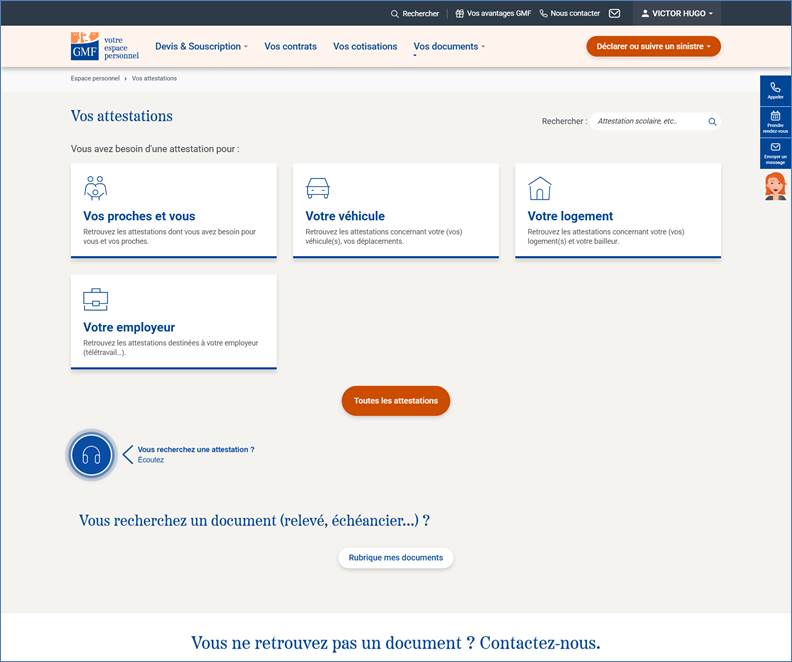
Task: Expand Devis & Souscription menu
Action: tap(201, 46)
